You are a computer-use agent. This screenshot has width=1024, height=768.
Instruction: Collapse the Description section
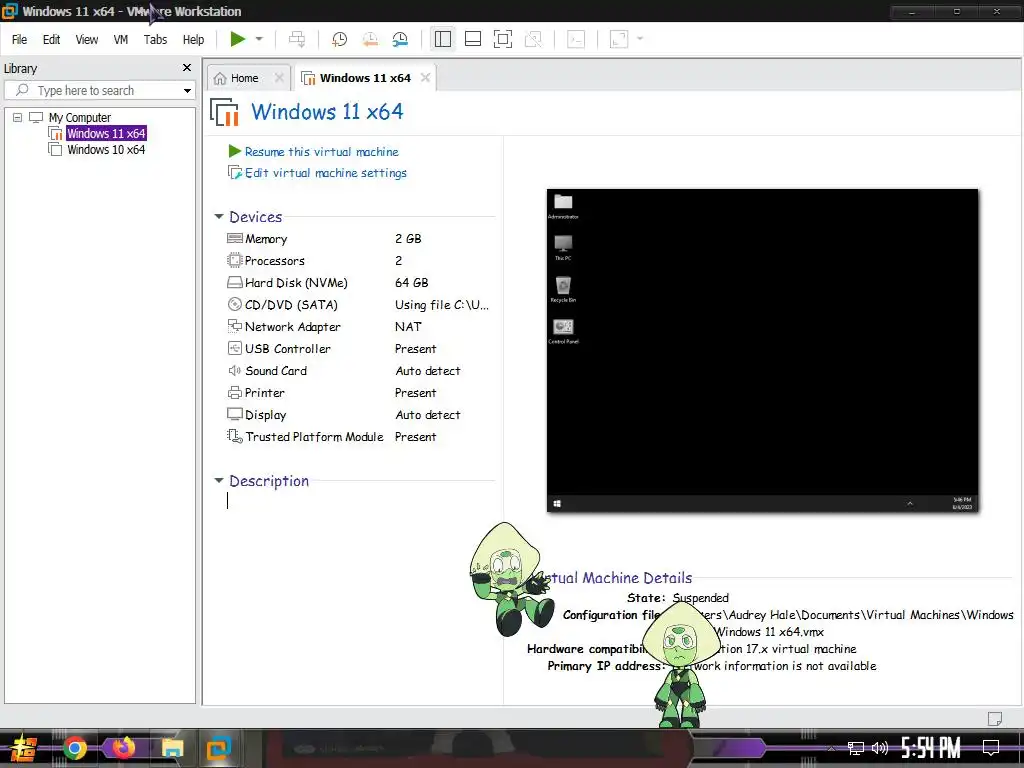(219, 481)
